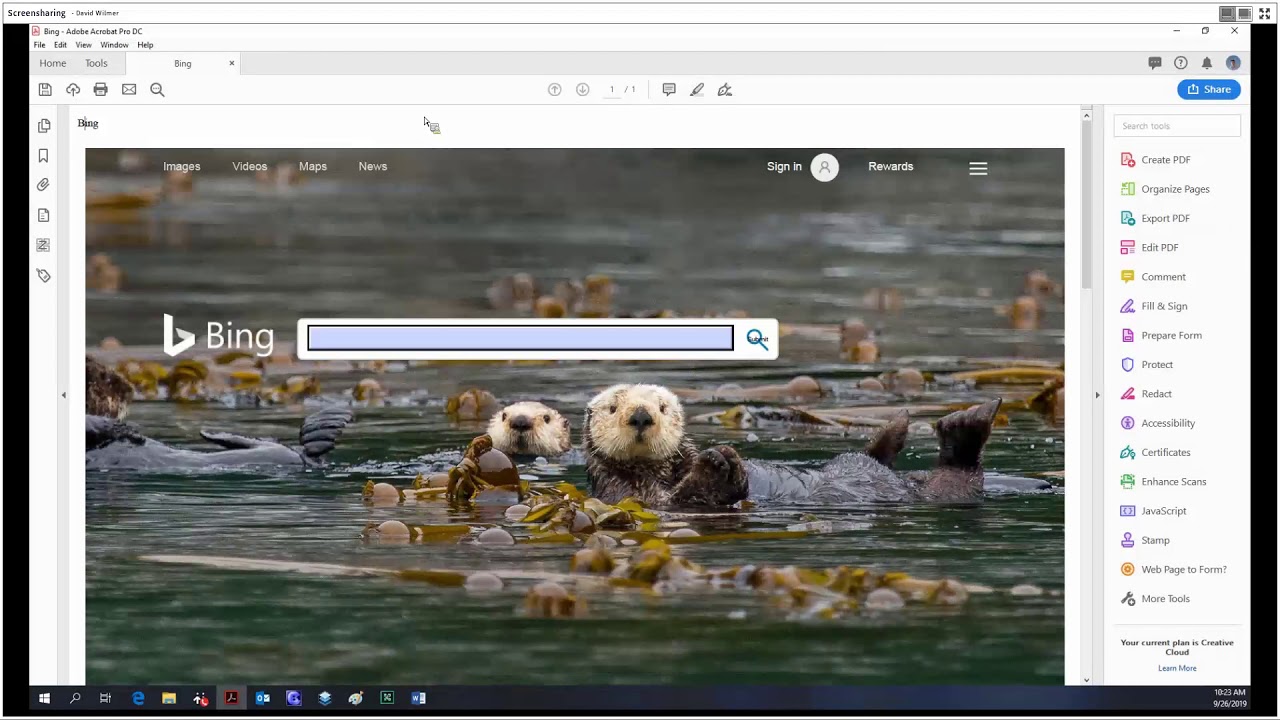Viewport: 1280px width, 720px height.
Task: Click the Save file icon in toolbar
Action: pos(45,89)
